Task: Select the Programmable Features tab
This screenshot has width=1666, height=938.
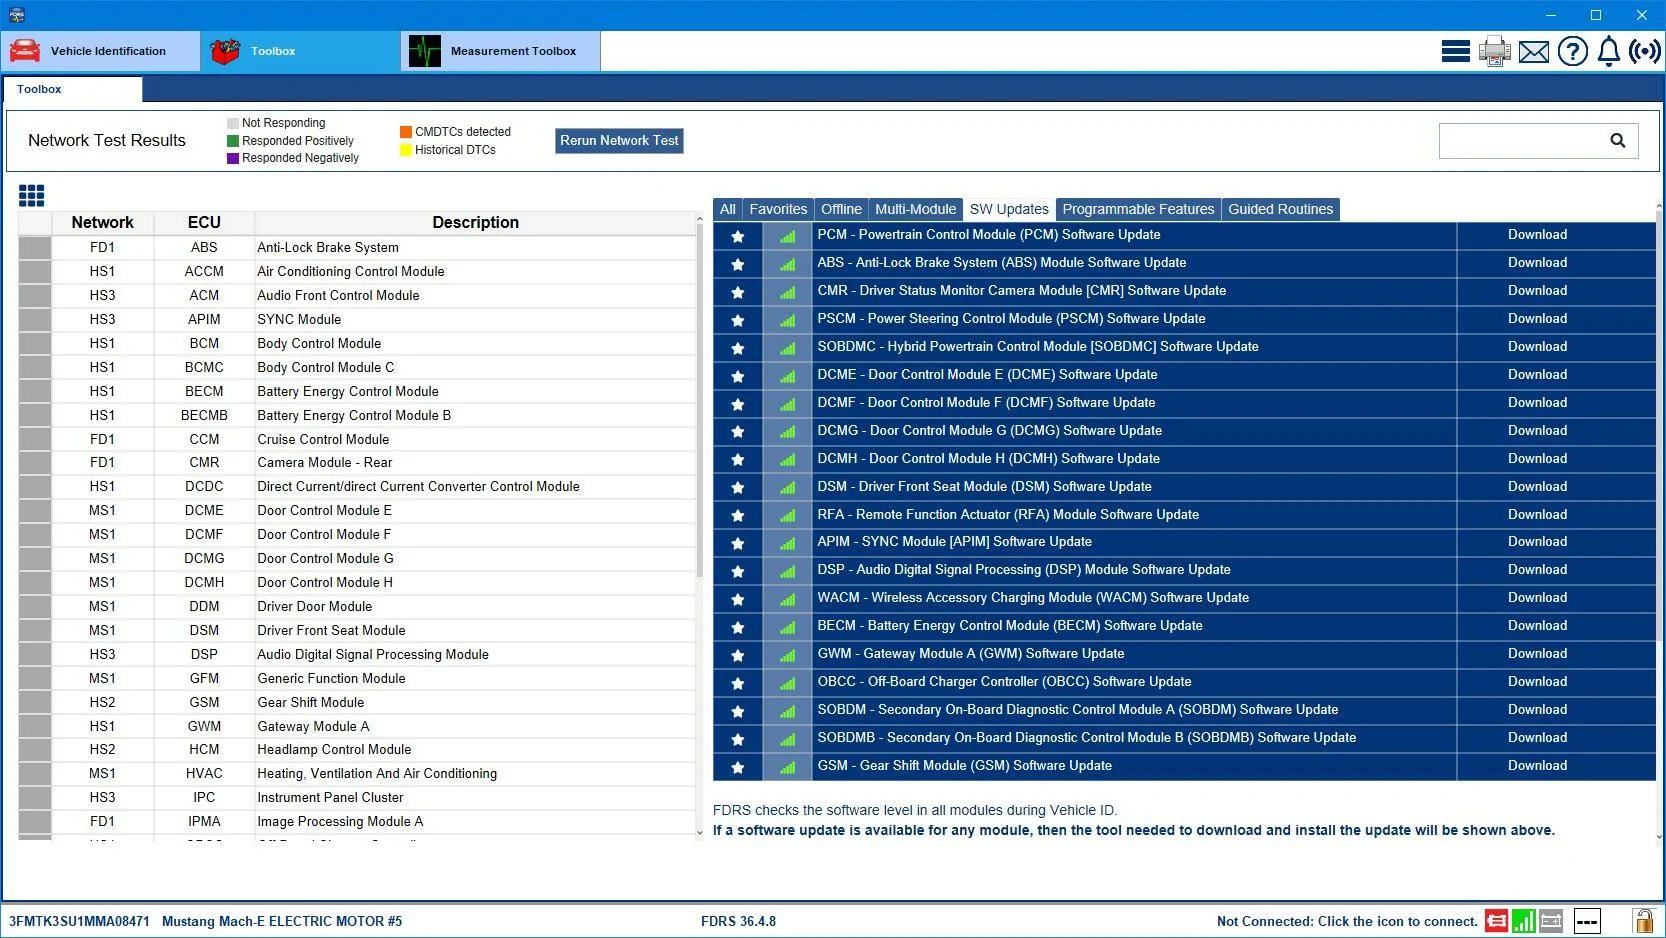Action: (1138, 209)
